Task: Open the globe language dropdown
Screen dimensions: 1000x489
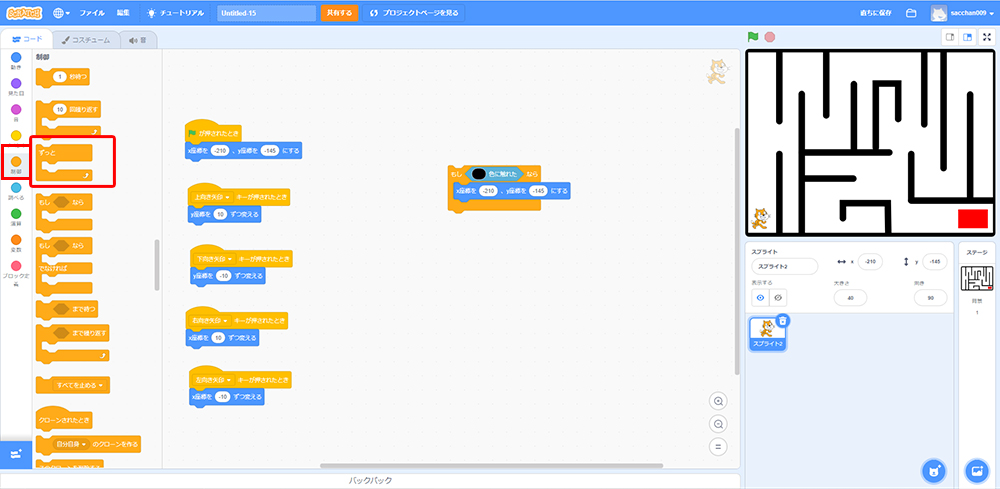Action: (x=61, y=13)
